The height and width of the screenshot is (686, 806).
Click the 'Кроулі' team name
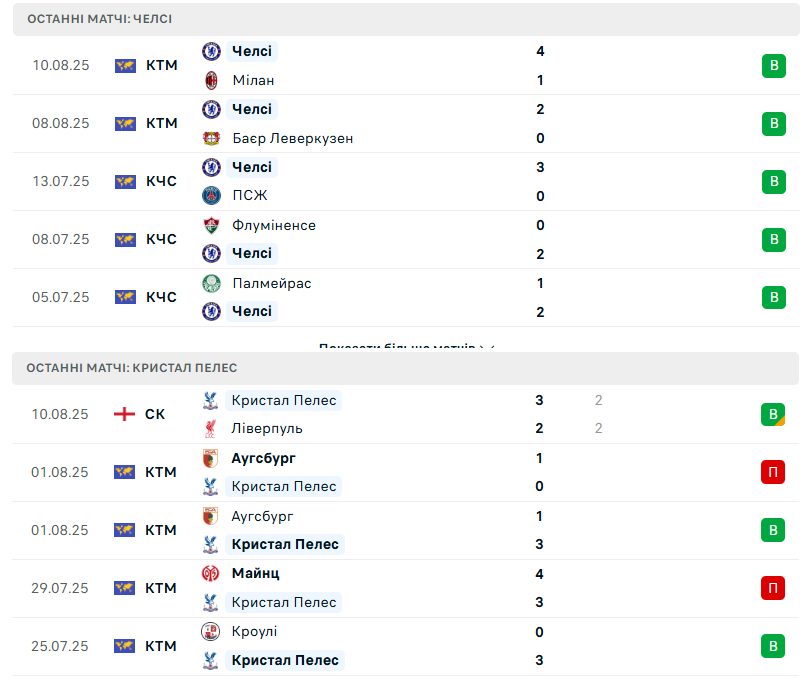coord(254,631)
